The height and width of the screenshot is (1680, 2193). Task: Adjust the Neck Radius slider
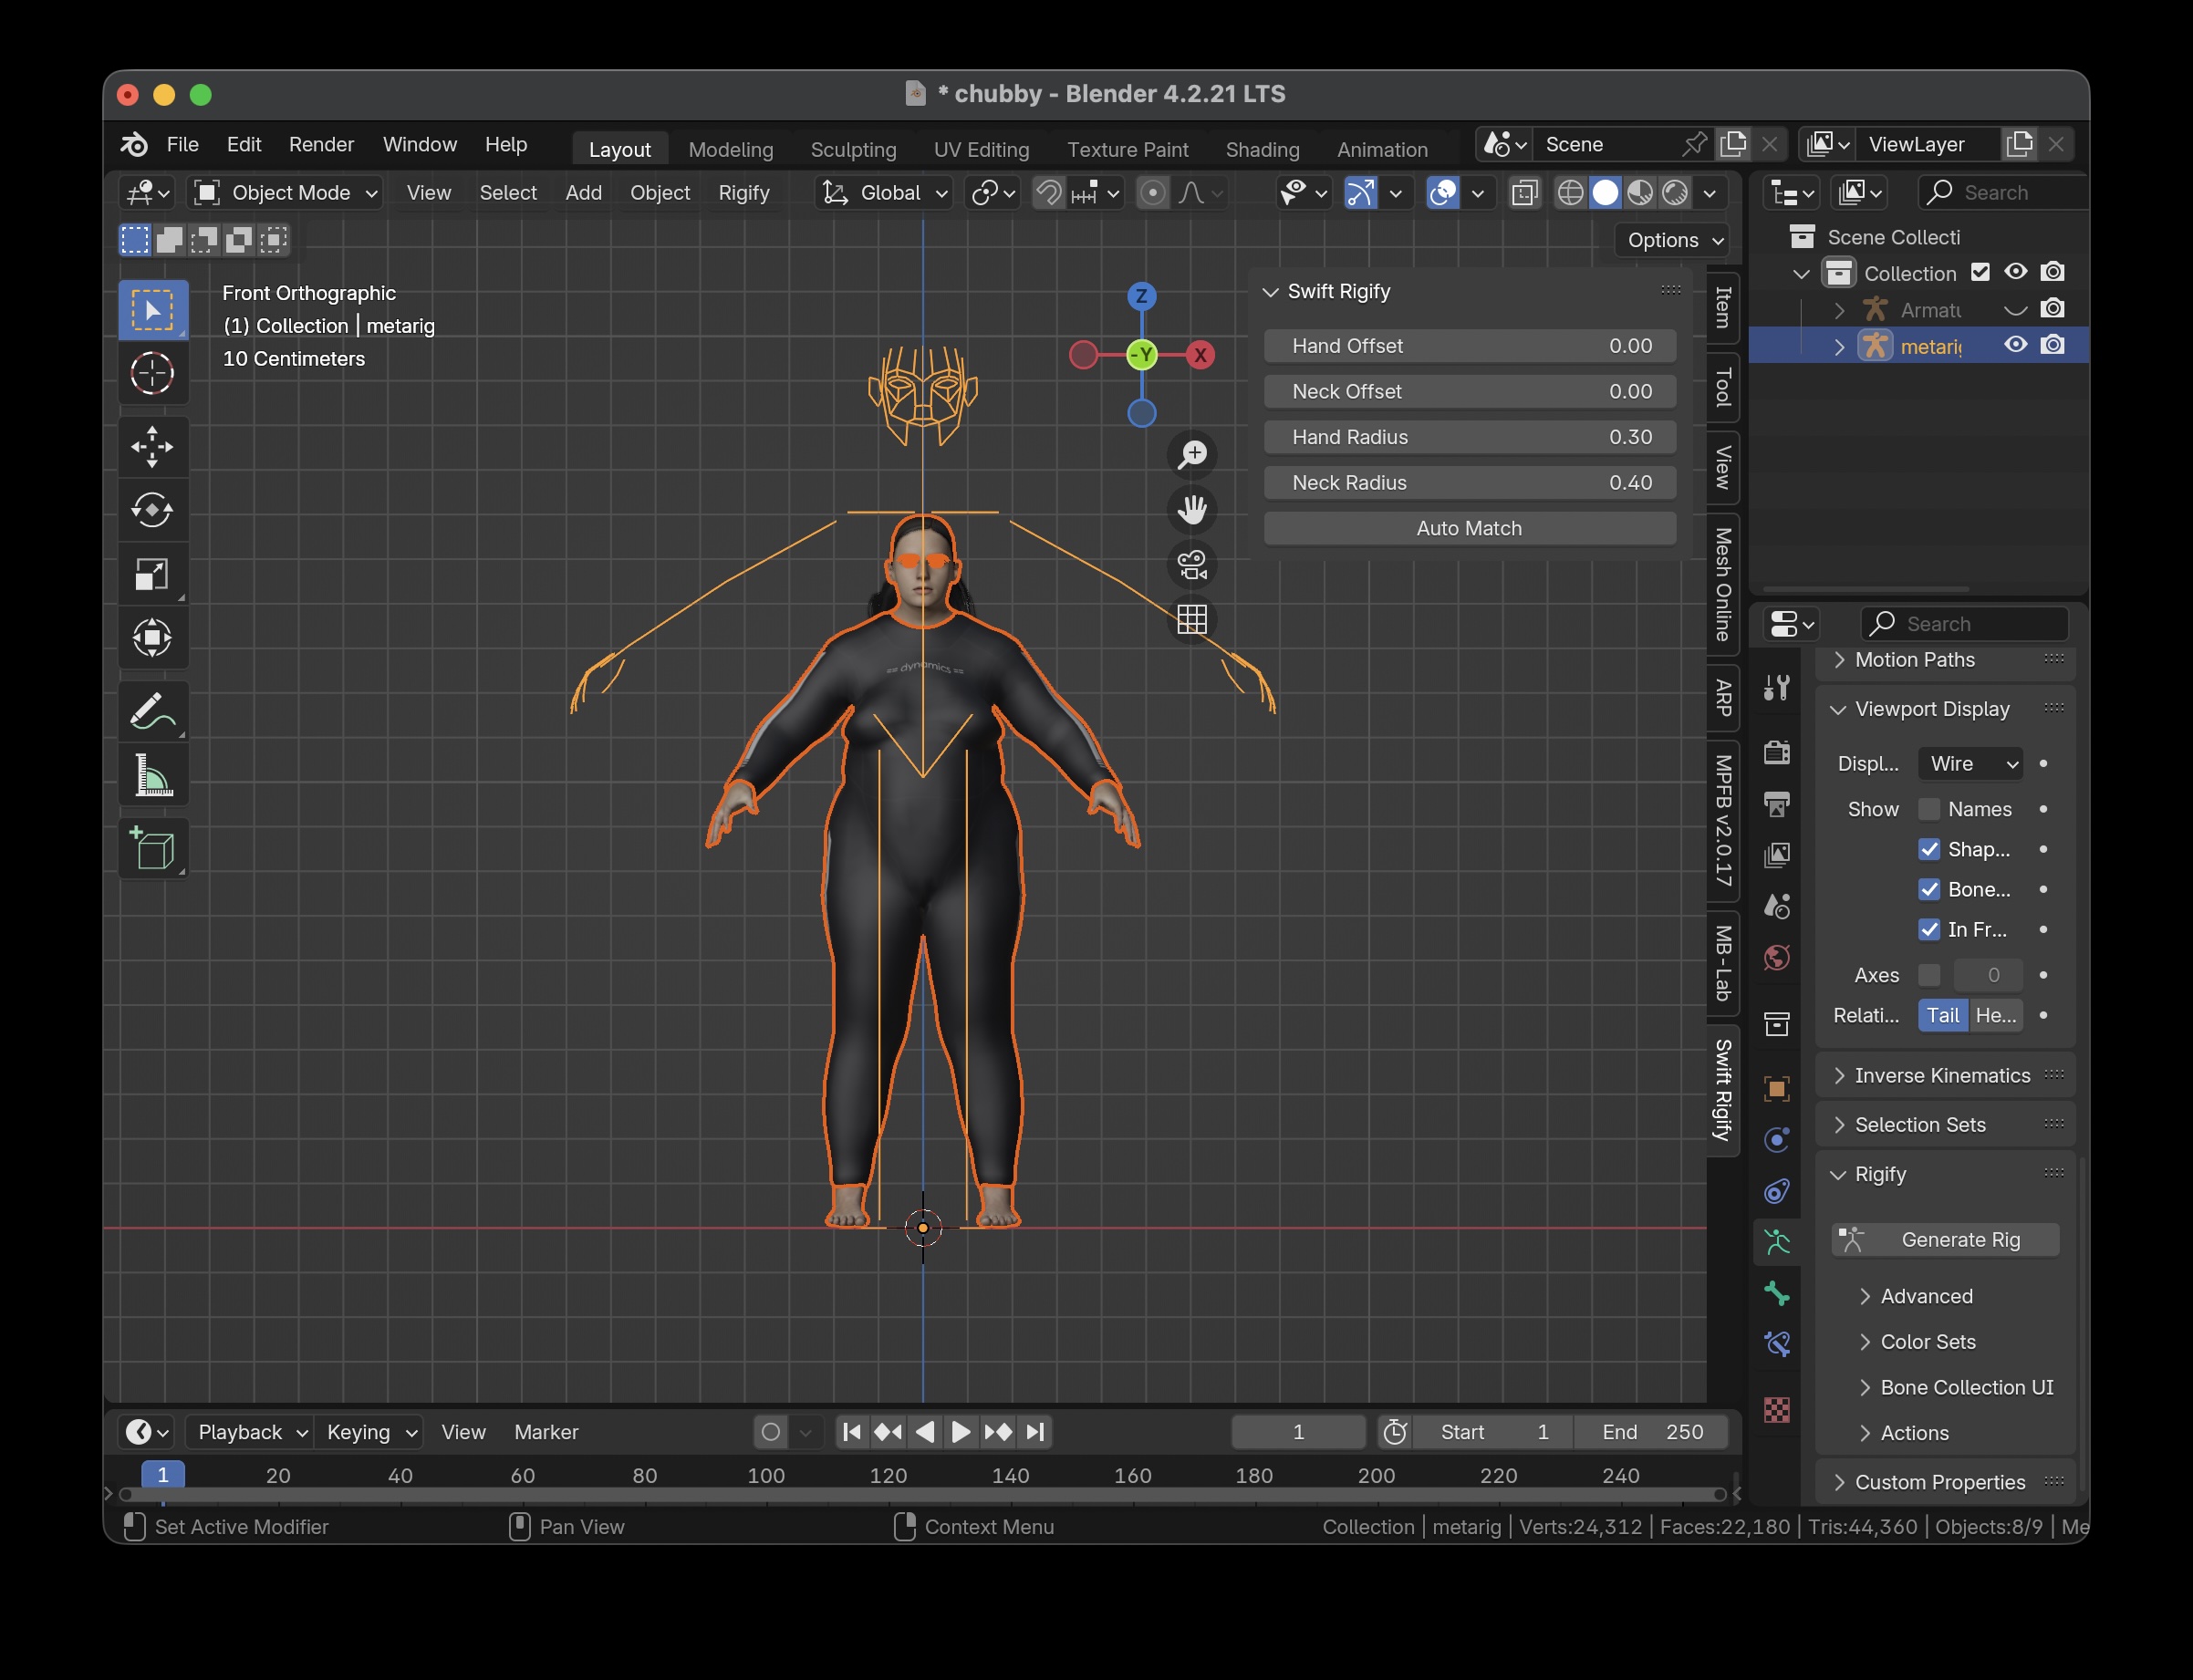(1469, 483)
